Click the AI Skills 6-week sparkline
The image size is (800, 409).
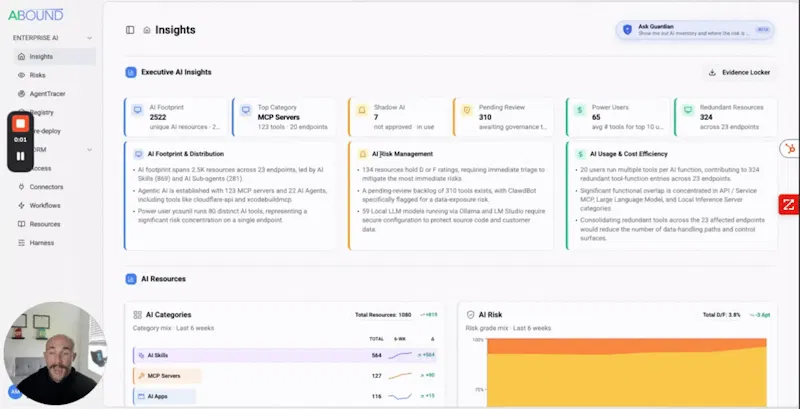(x=400, y=355)
